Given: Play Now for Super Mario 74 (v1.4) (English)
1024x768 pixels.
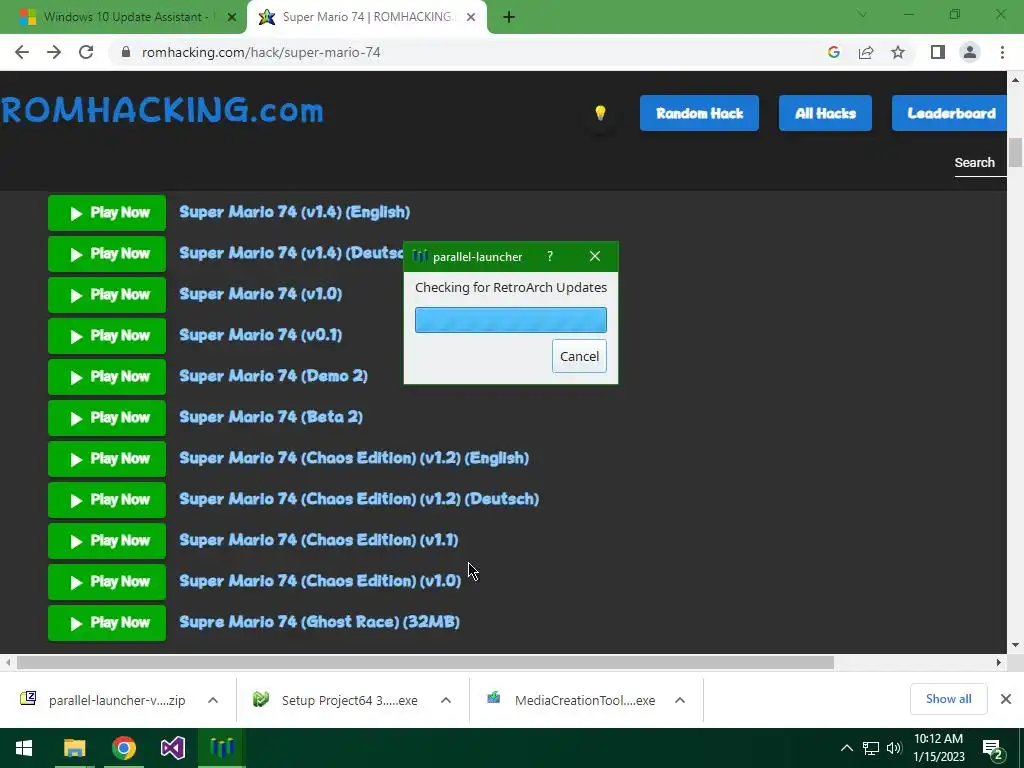Looking at the screenshot, I should click(x=107, y=213).
